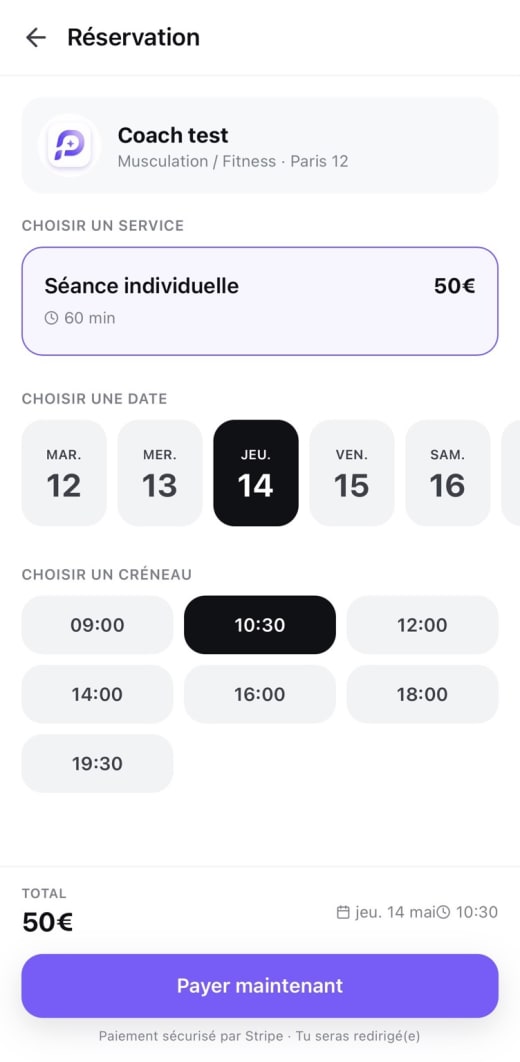520x1062 pixels.
Task: Select the highlighted 10:30 time slot
Action: coord(260,624)
